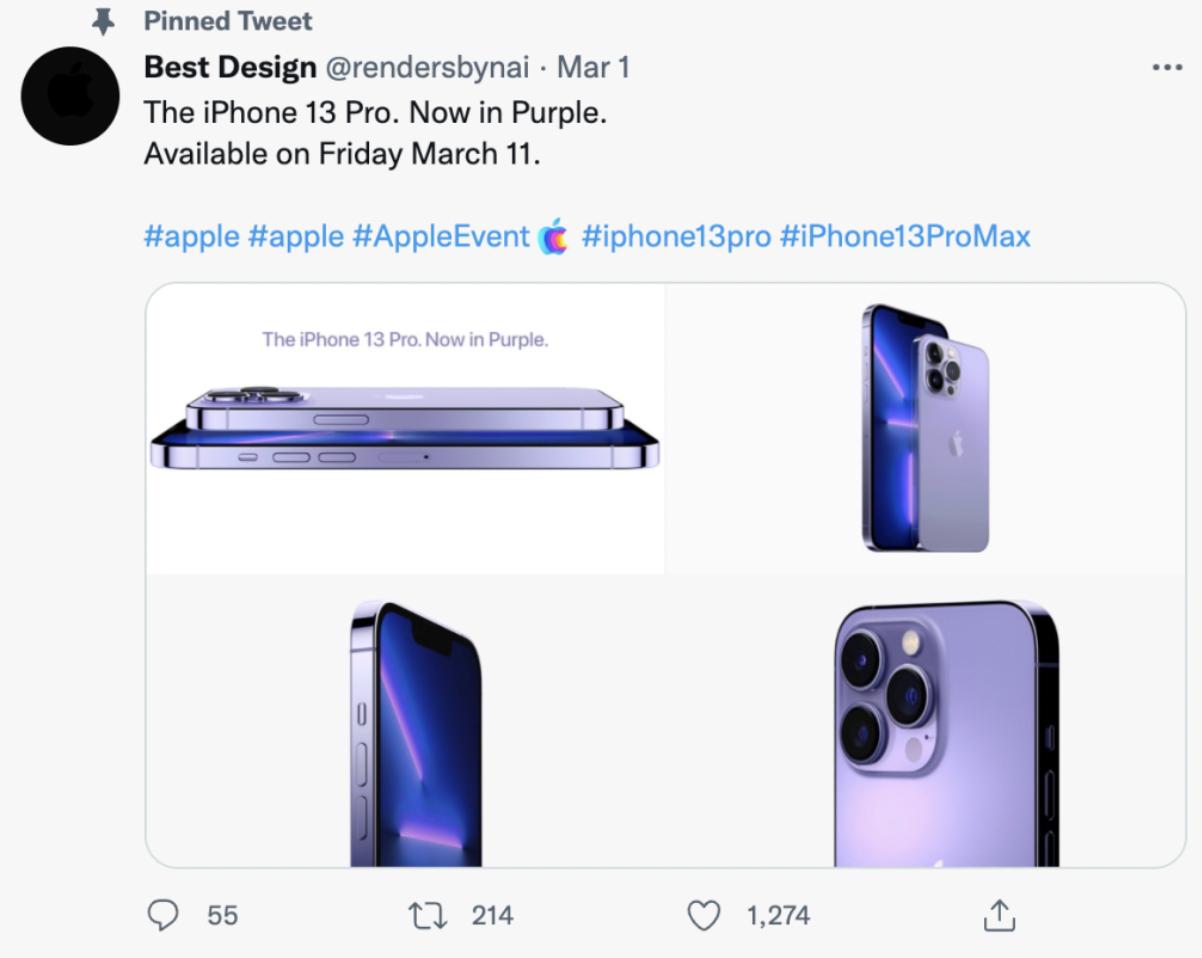Follow the #iPhone13ProMax hashtag
This screenshot has width=1202, height=958.
point(904,237)
